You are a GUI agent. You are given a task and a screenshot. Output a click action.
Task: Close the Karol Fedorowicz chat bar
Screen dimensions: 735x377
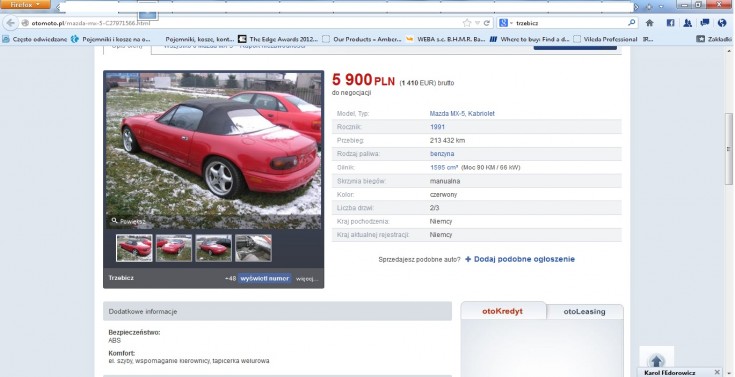pos(717,372)
